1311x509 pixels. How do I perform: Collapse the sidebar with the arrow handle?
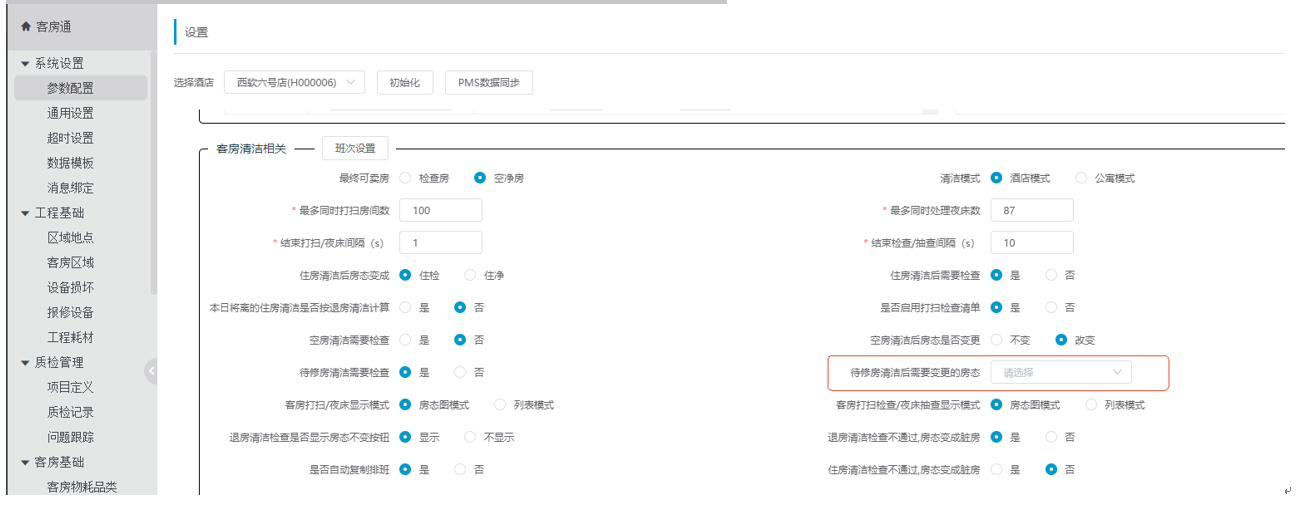pyautogui.click(x=151, y=371)
